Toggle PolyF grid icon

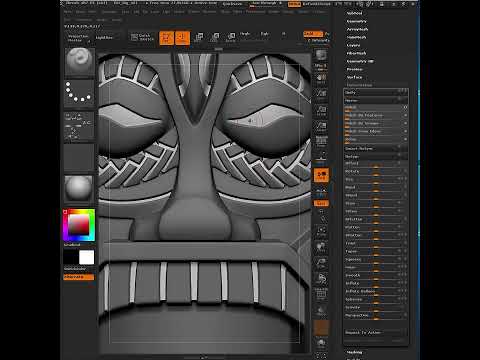pyautogui.click(x=321, y=294)
